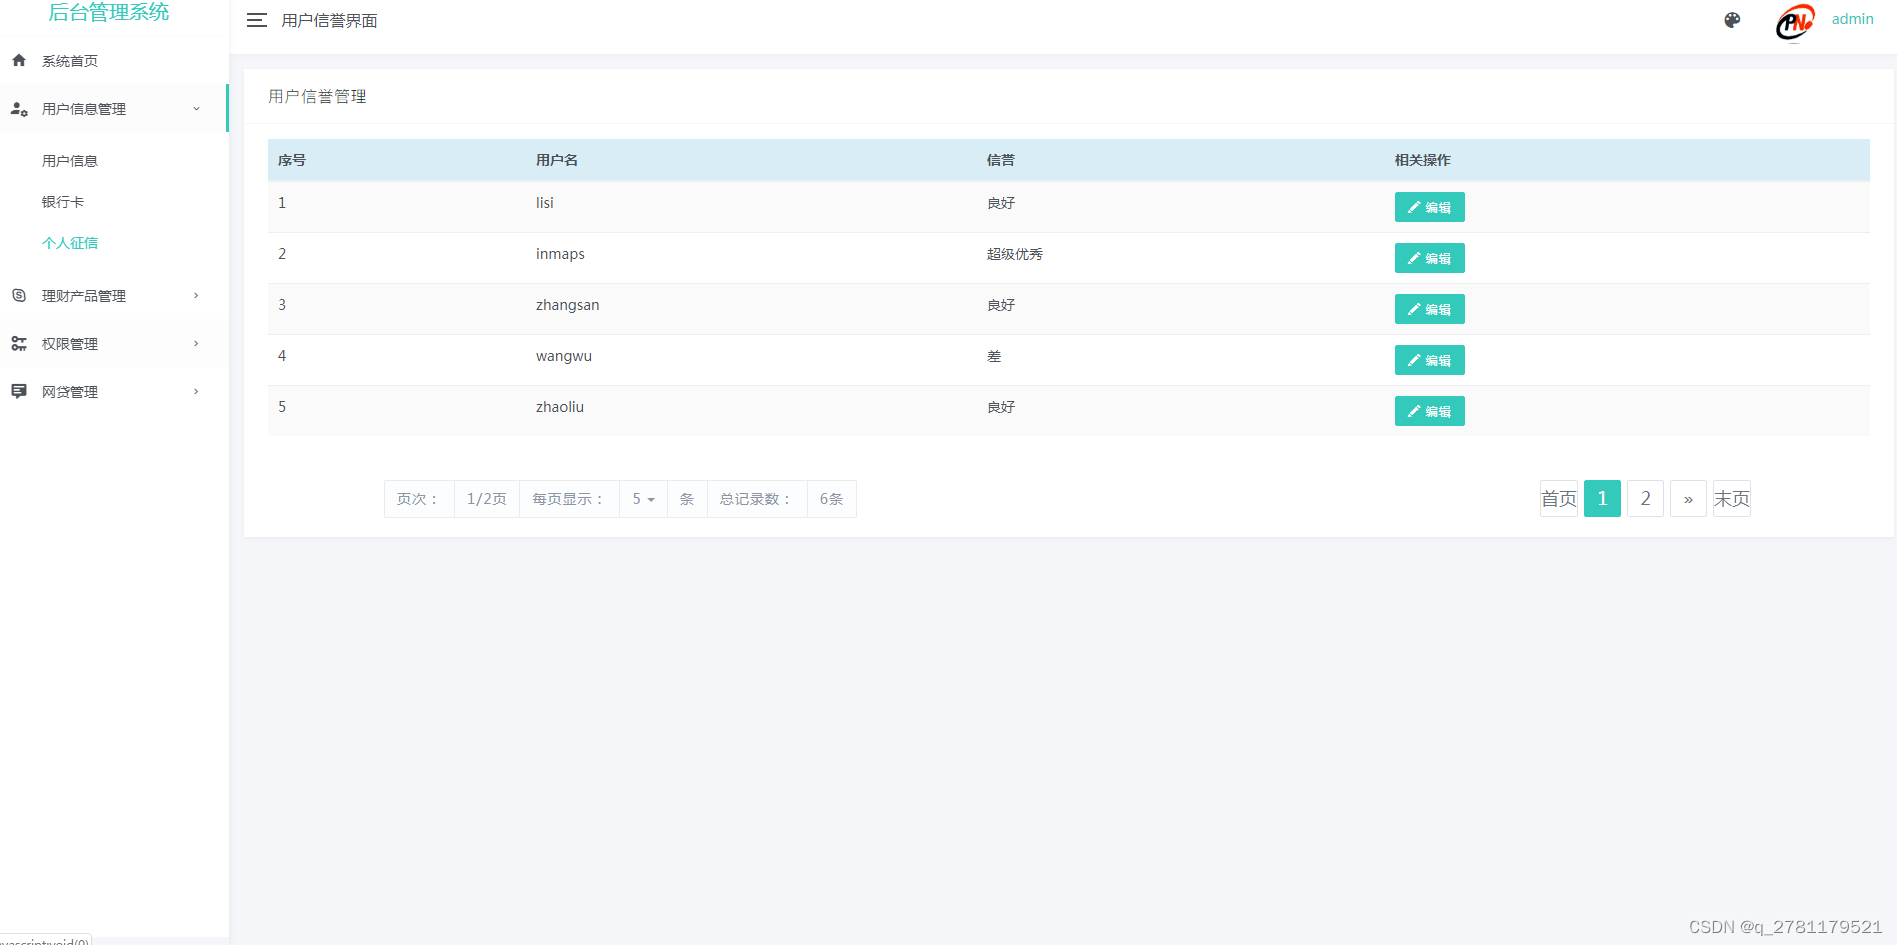Viewport: 1897px width, 945px height.
Task: Click 编辑 button for inmaps
Action: click(x=1429, y=258)
